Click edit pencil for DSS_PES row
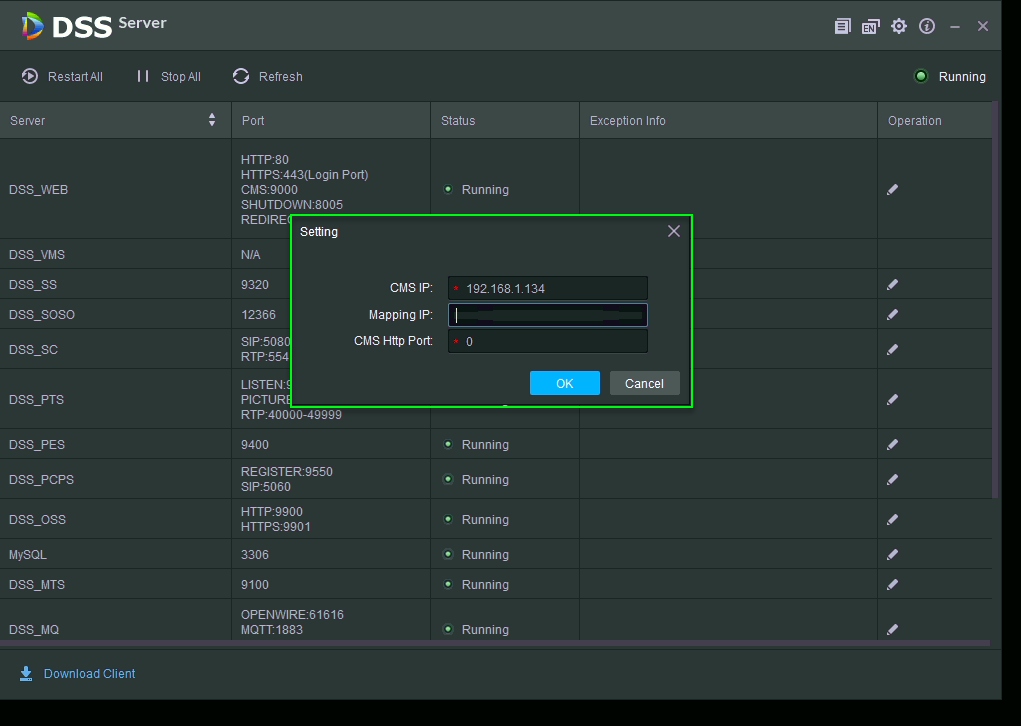 [x=892, y=445]
